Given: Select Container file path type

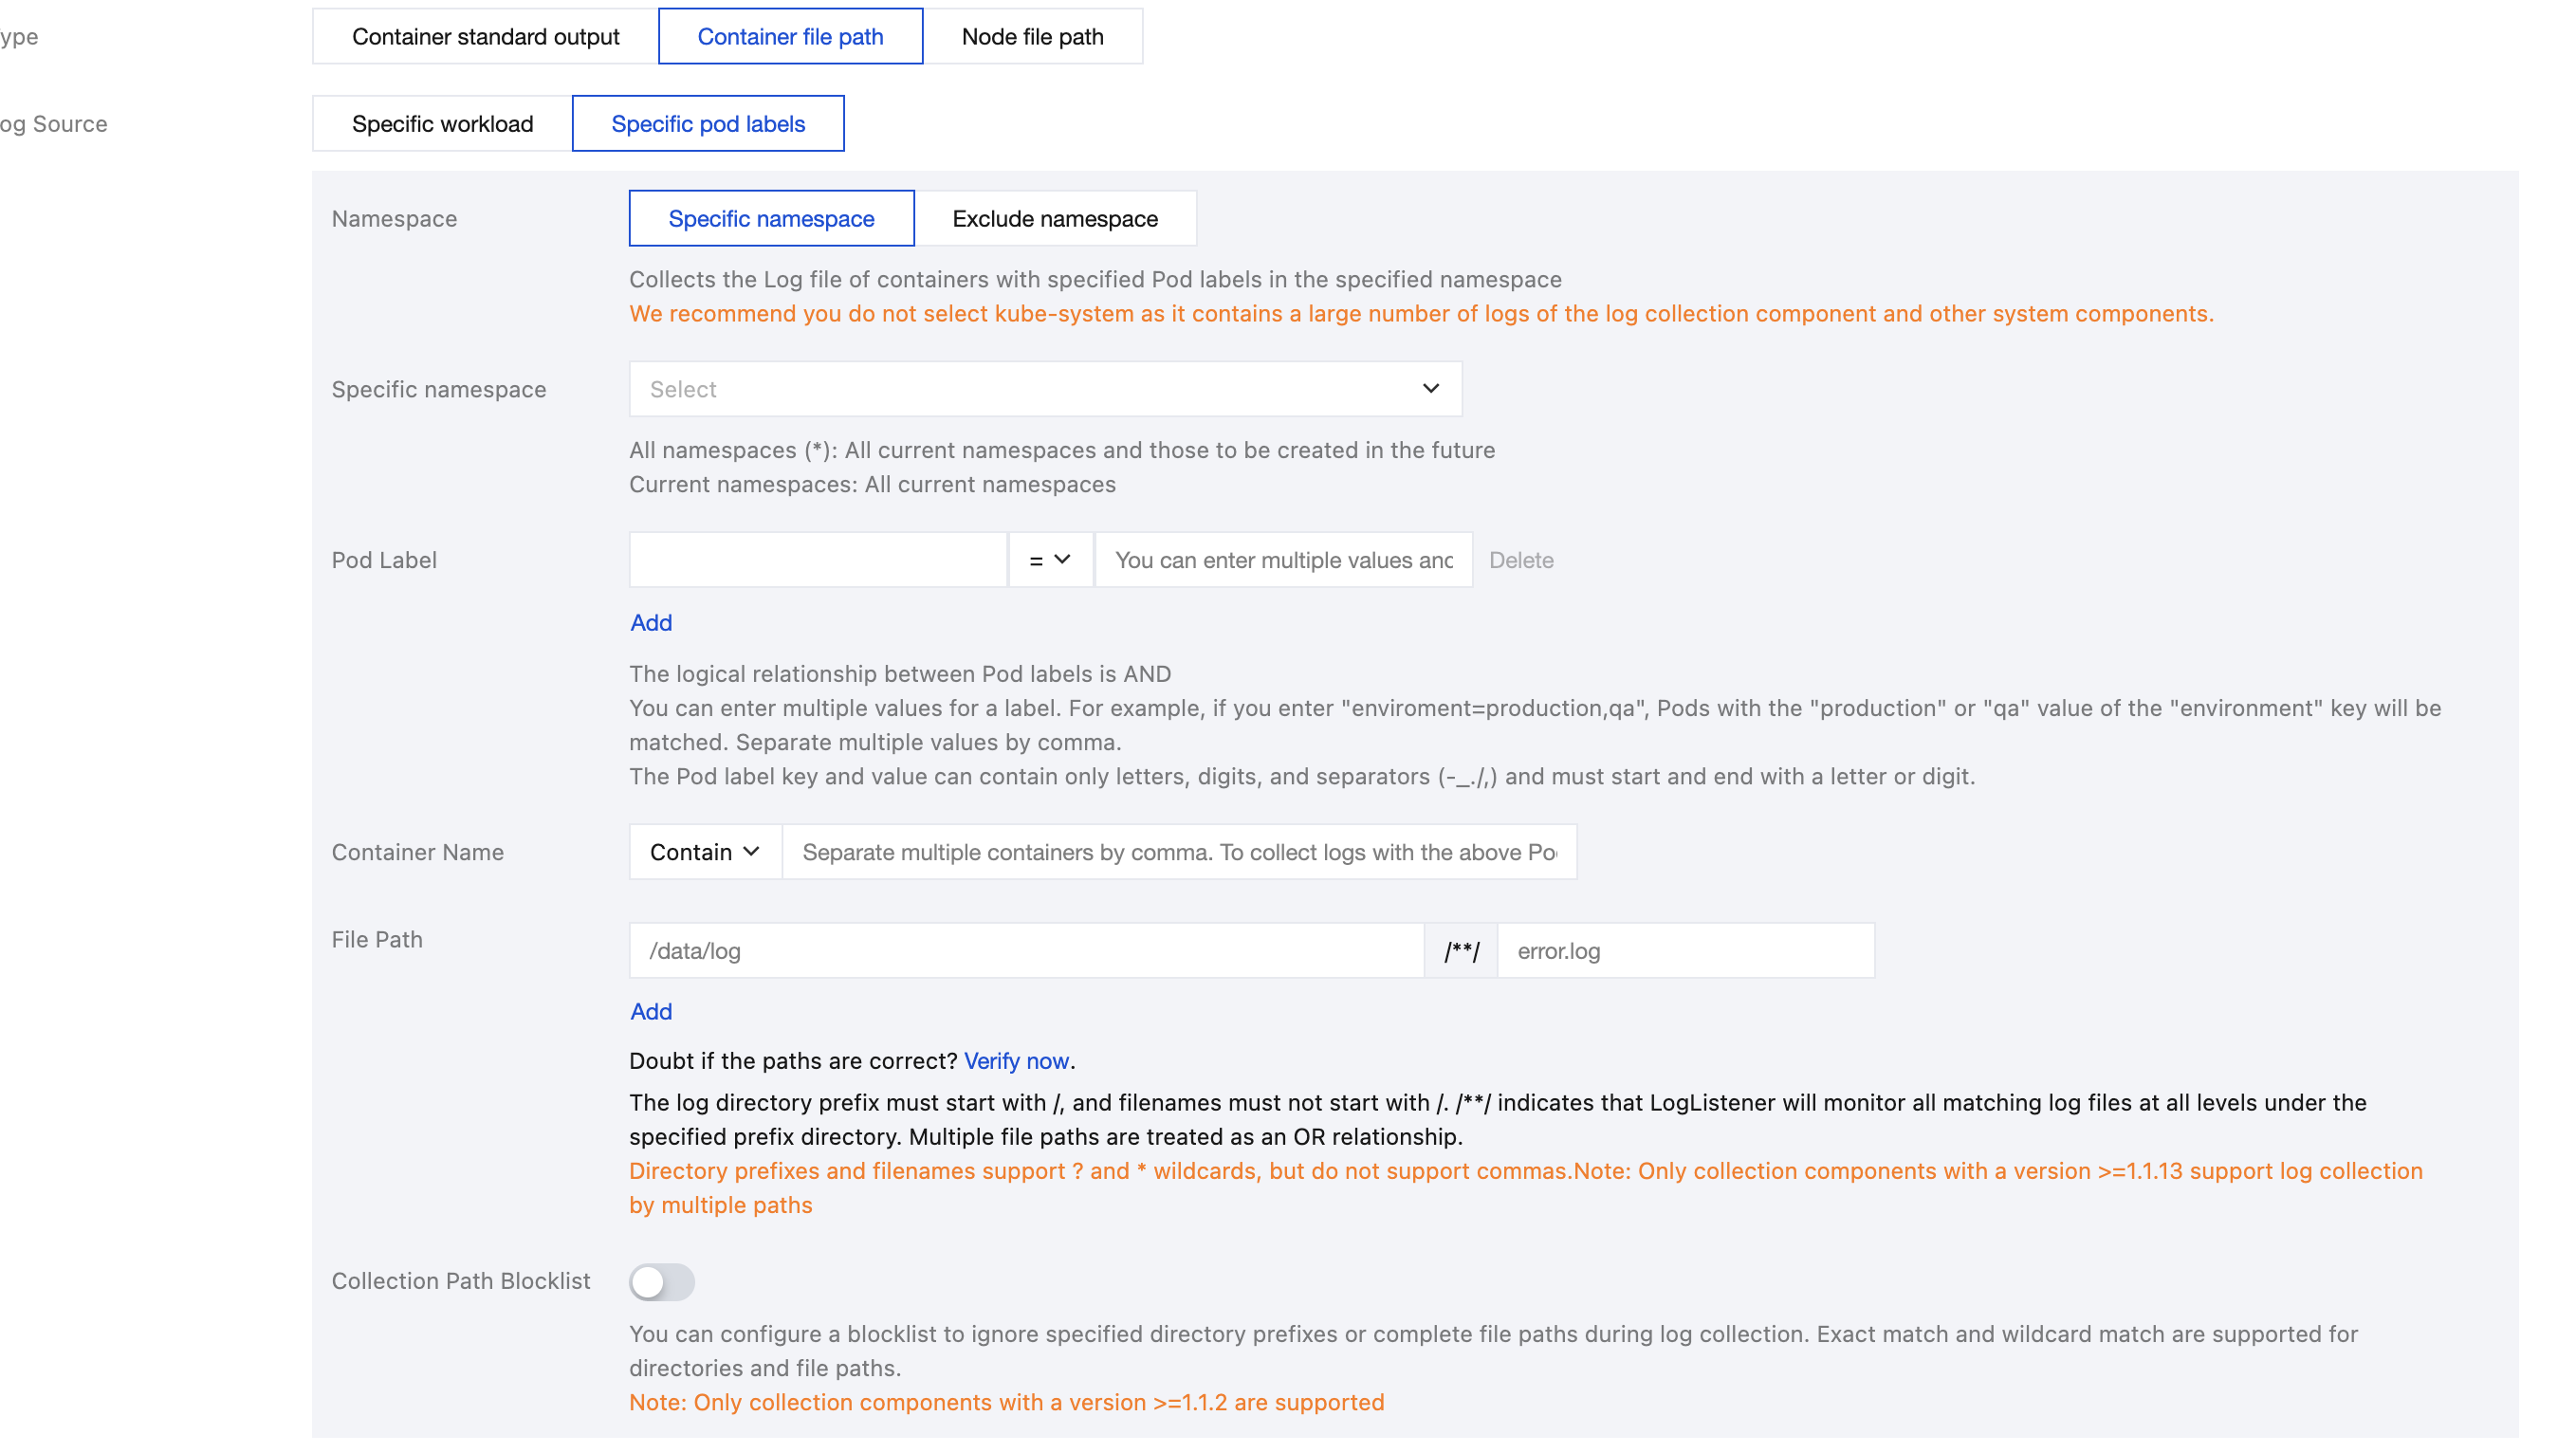Looking at the screenshot, I should 789,37.
